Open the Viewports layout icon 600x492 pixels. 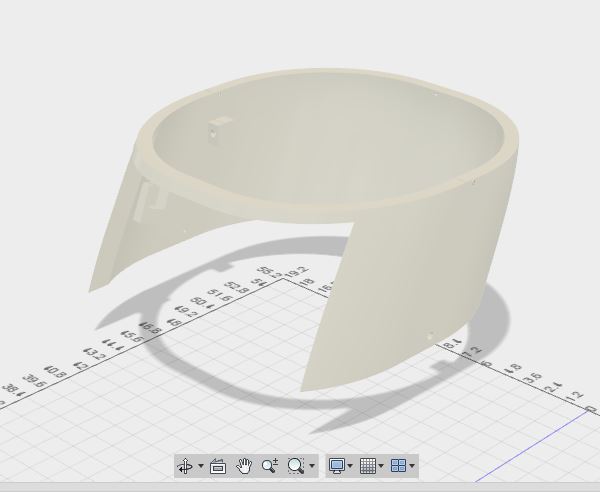click(398, 466)
